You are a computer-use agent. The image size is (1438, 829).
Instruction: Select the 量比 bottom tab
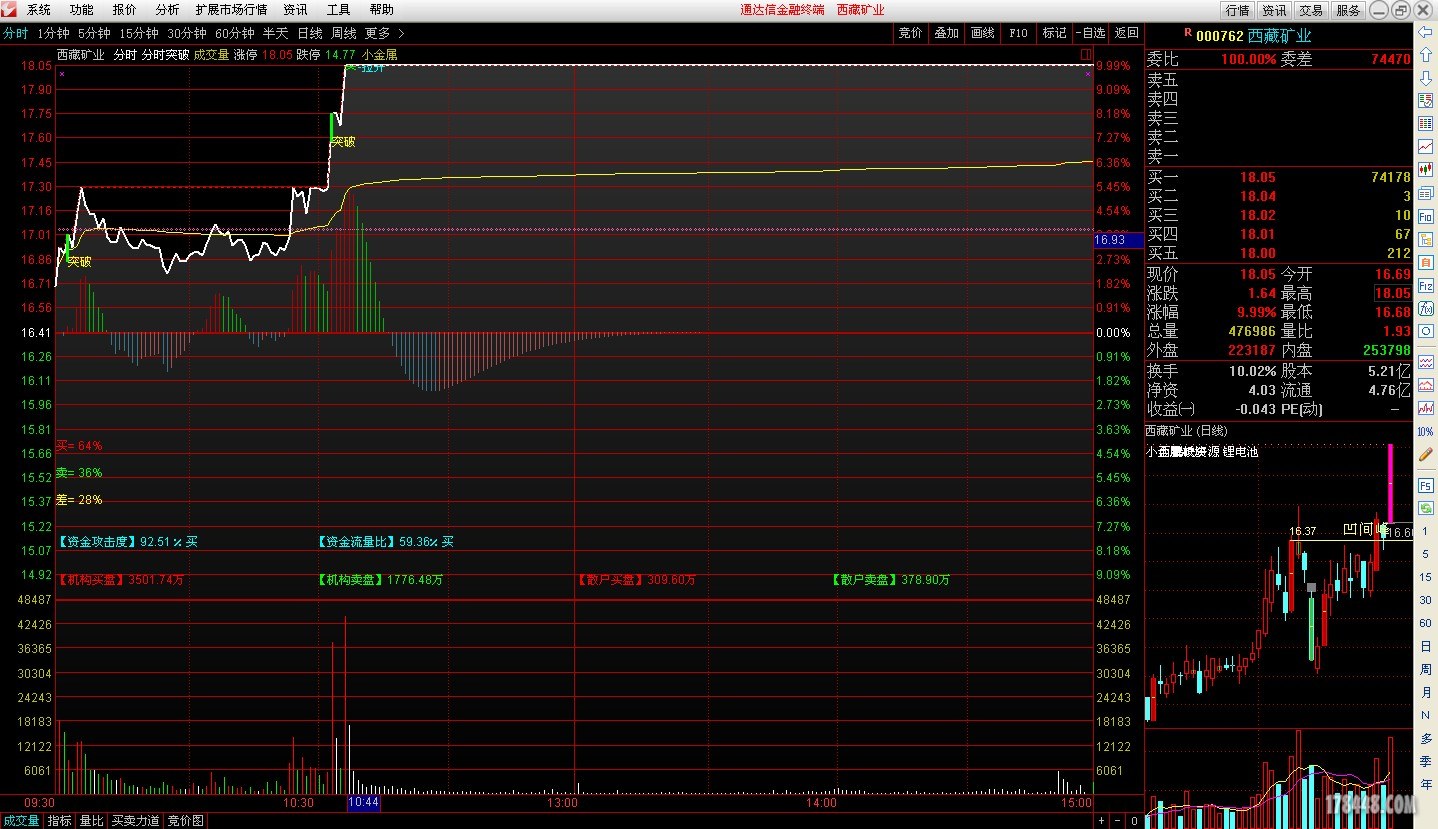(x=91, y=821)
